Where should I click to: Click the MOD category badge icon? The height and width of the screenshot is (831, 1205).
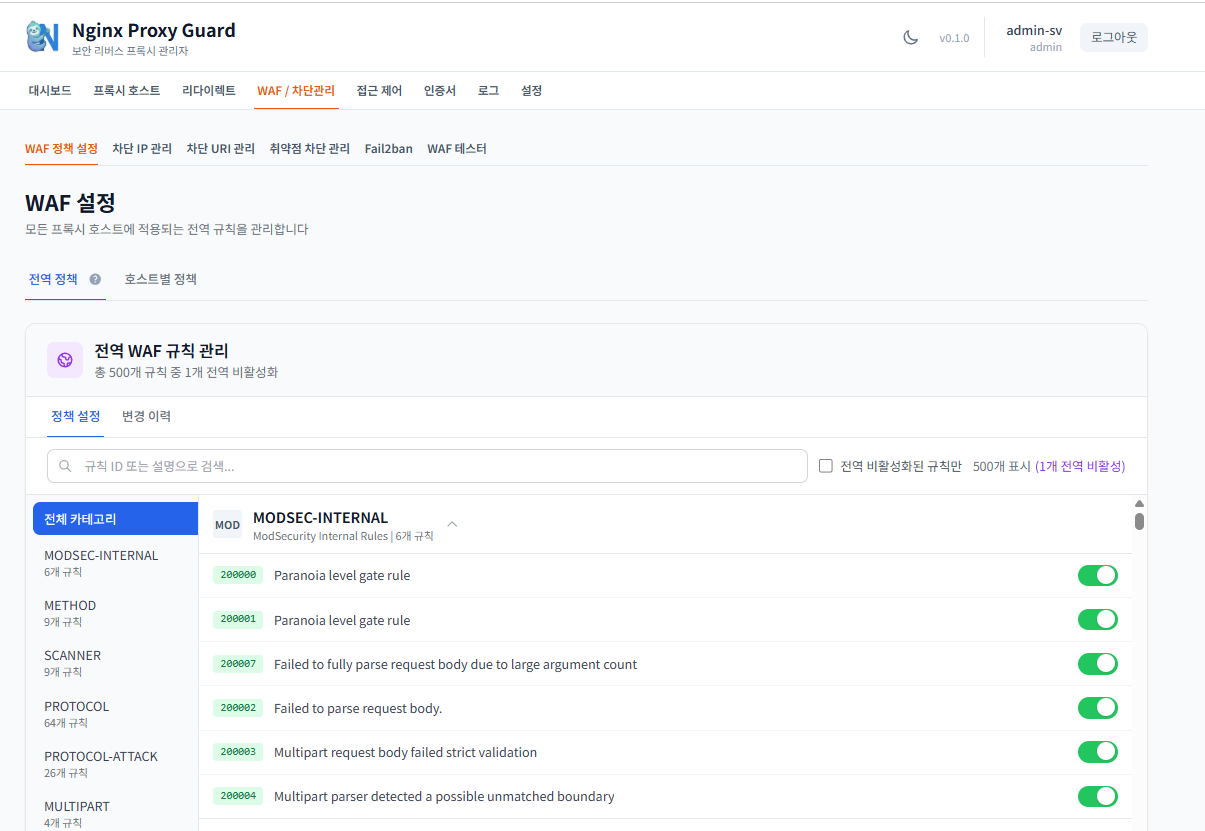[x=227, y=524]
